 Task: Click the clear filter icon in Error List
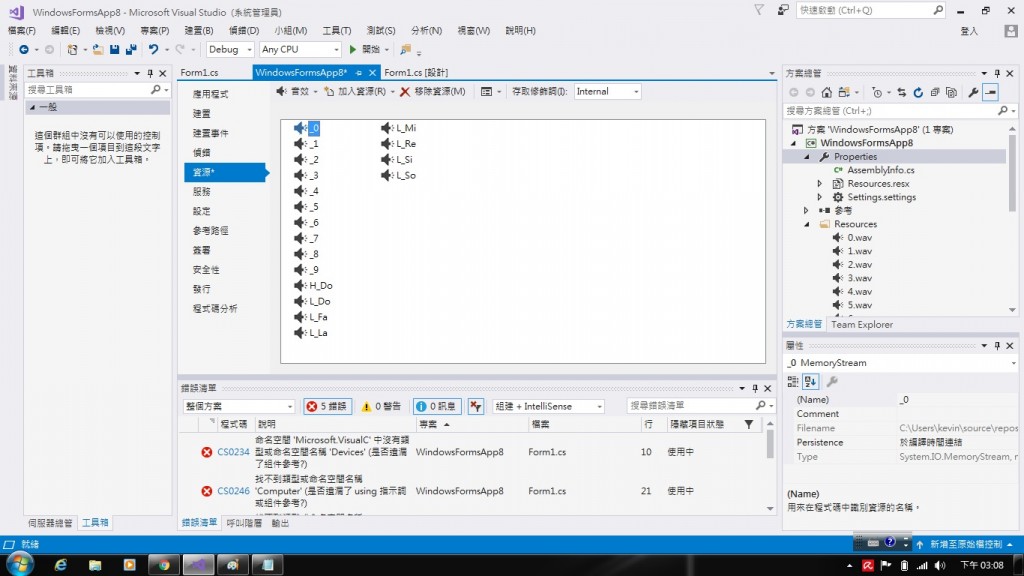pos(475,406)
